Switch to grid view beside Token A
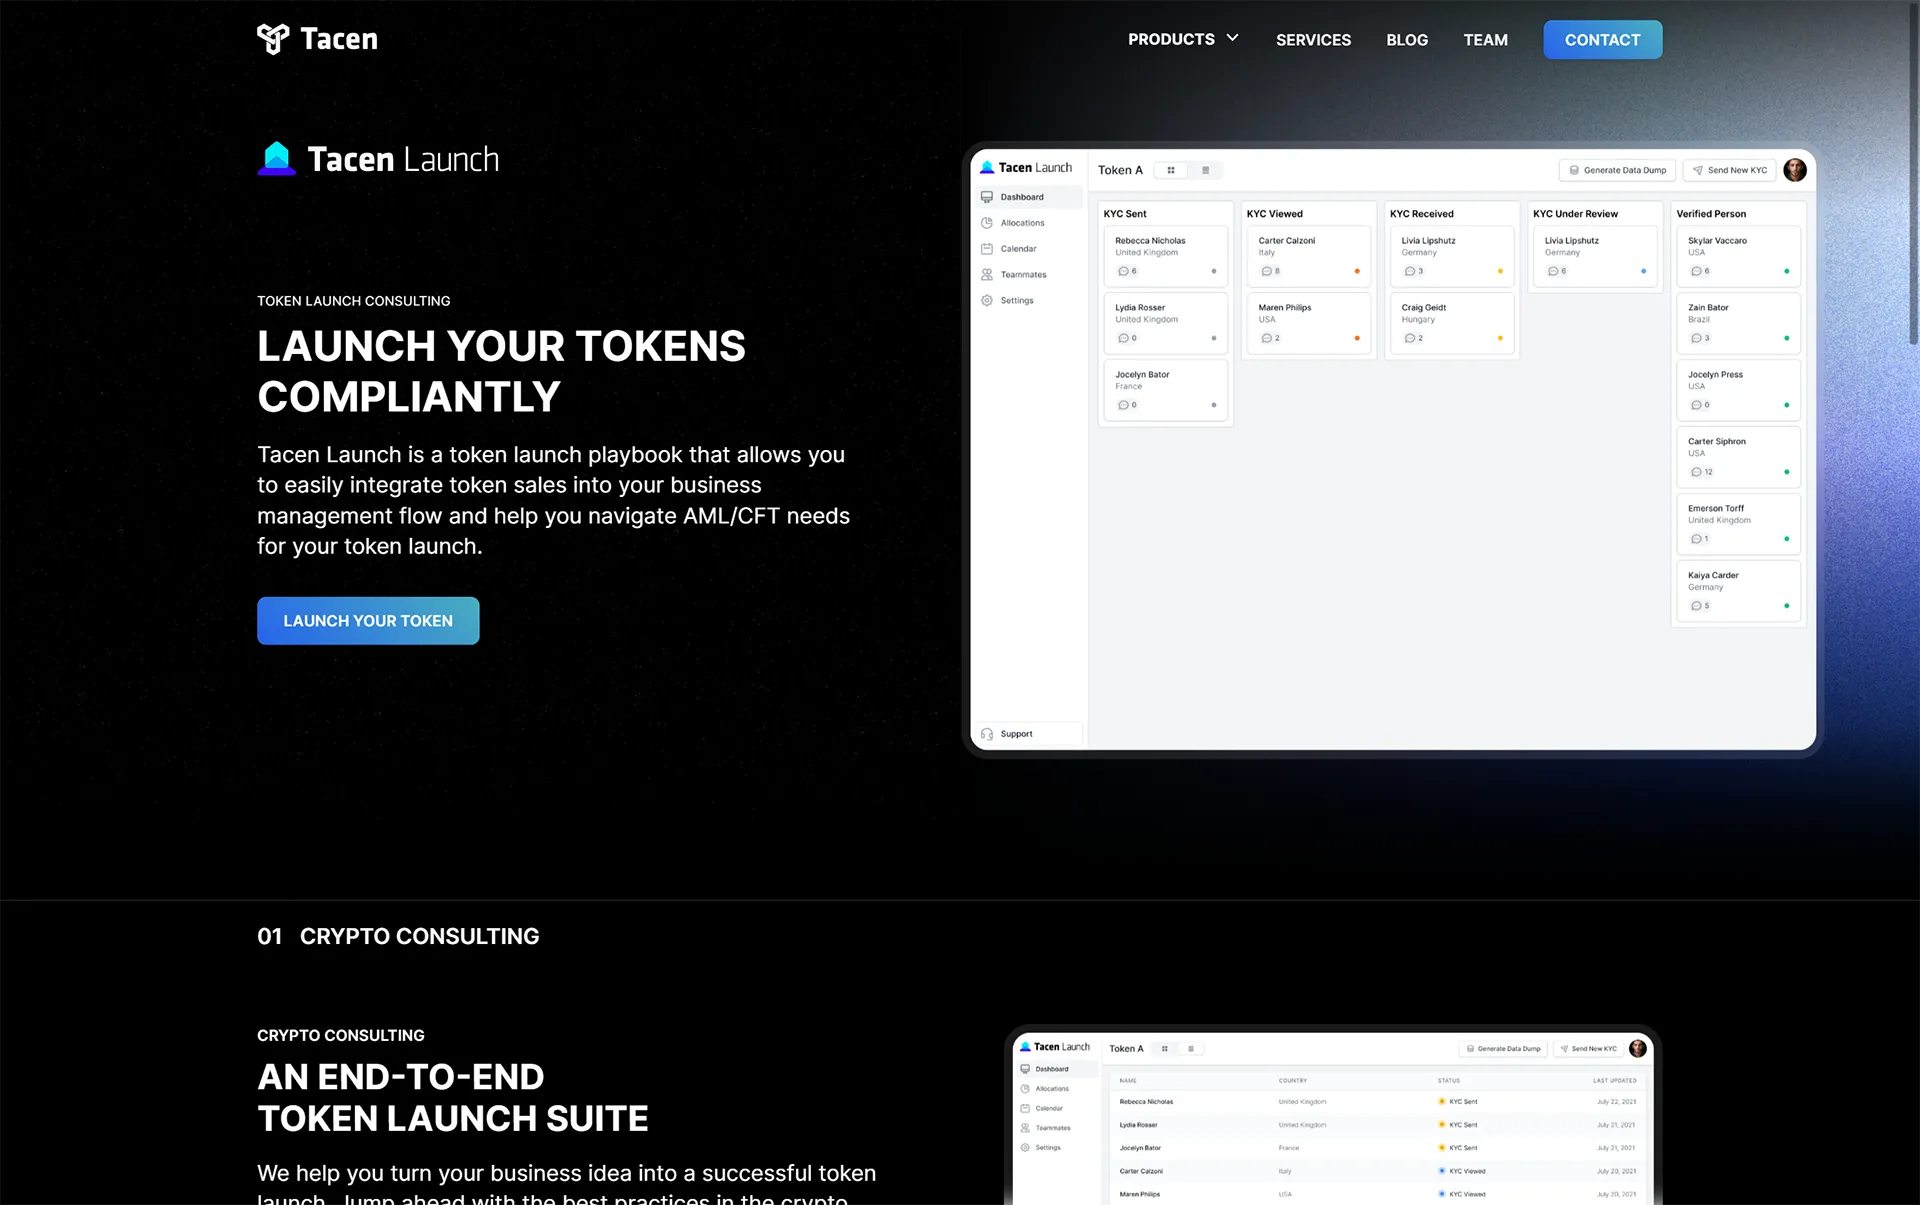The width and height of the screenshot is (1920, 1205). (x=1171, y=170)
